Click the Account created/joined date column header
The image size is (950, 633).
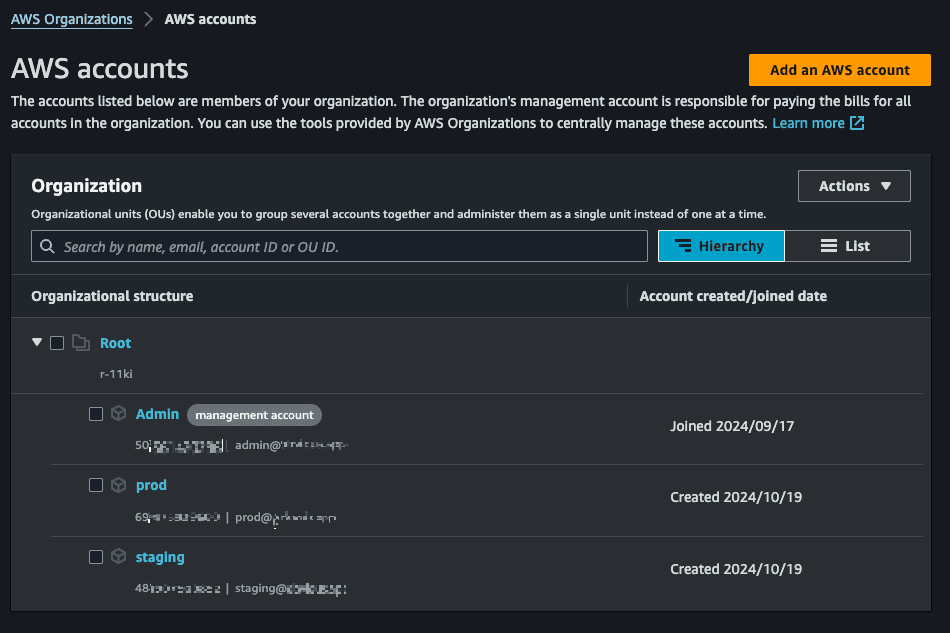(733, 296)
